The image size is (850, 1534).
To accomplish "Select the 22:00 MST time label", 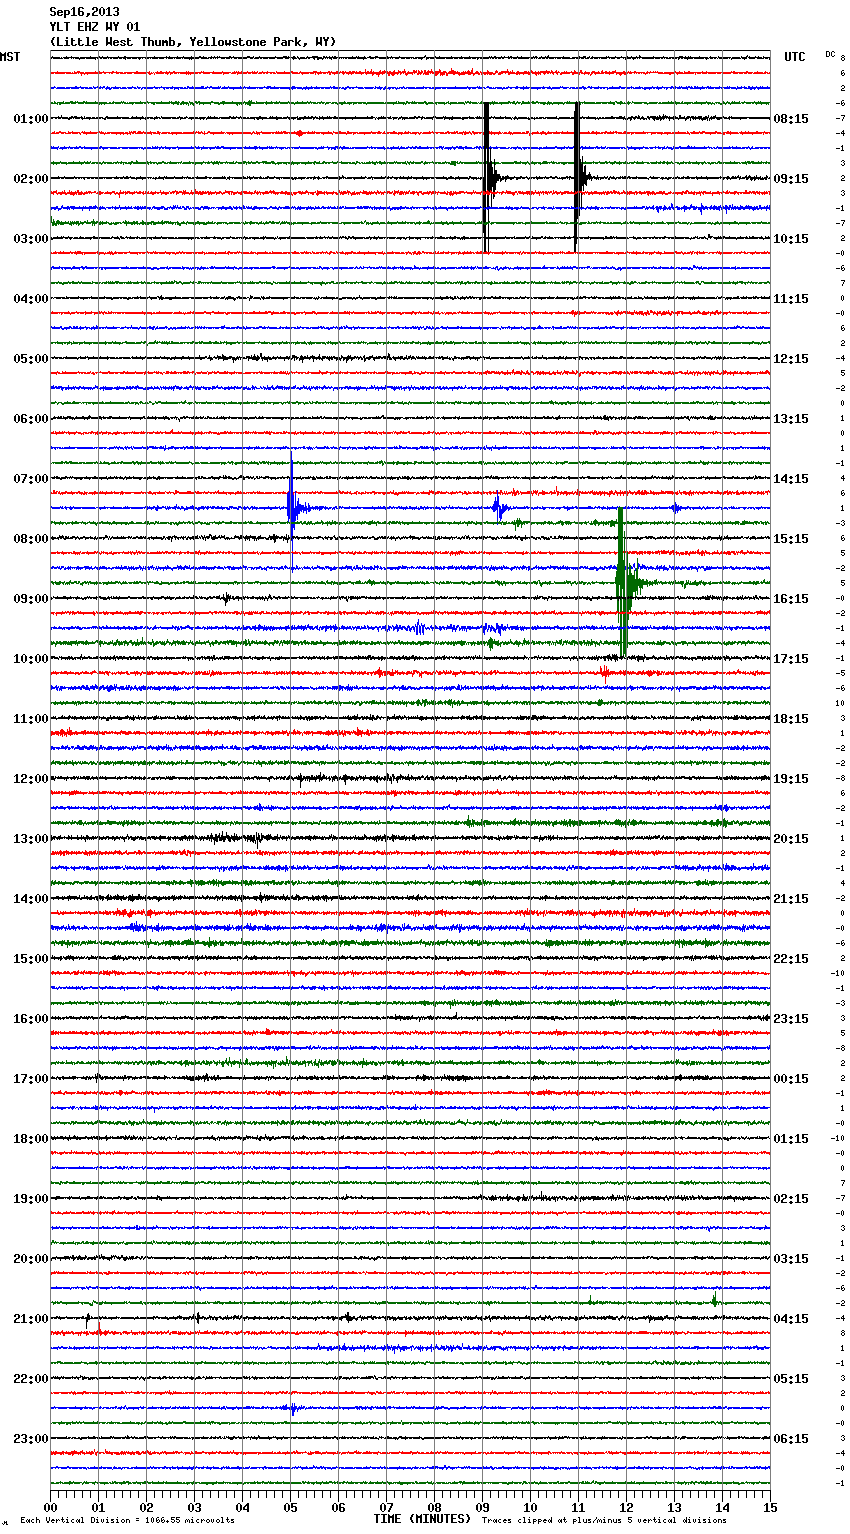I will tap(31, 1379).
